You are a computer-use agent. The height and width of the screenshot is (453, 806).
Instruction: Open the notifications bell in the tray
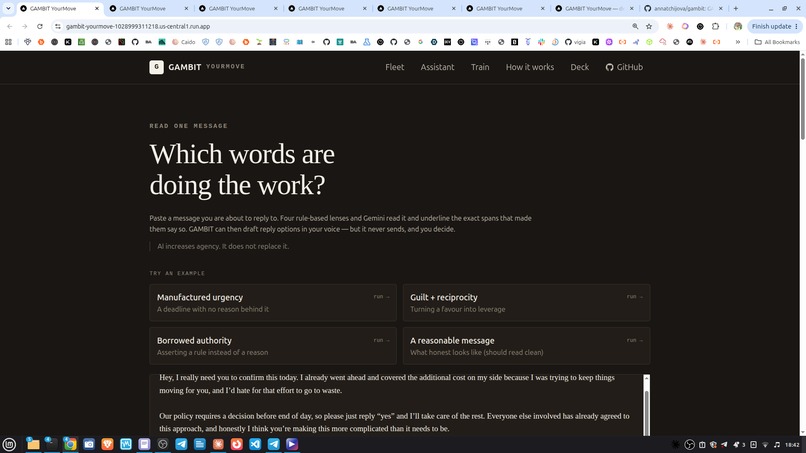tap(737, 445)
